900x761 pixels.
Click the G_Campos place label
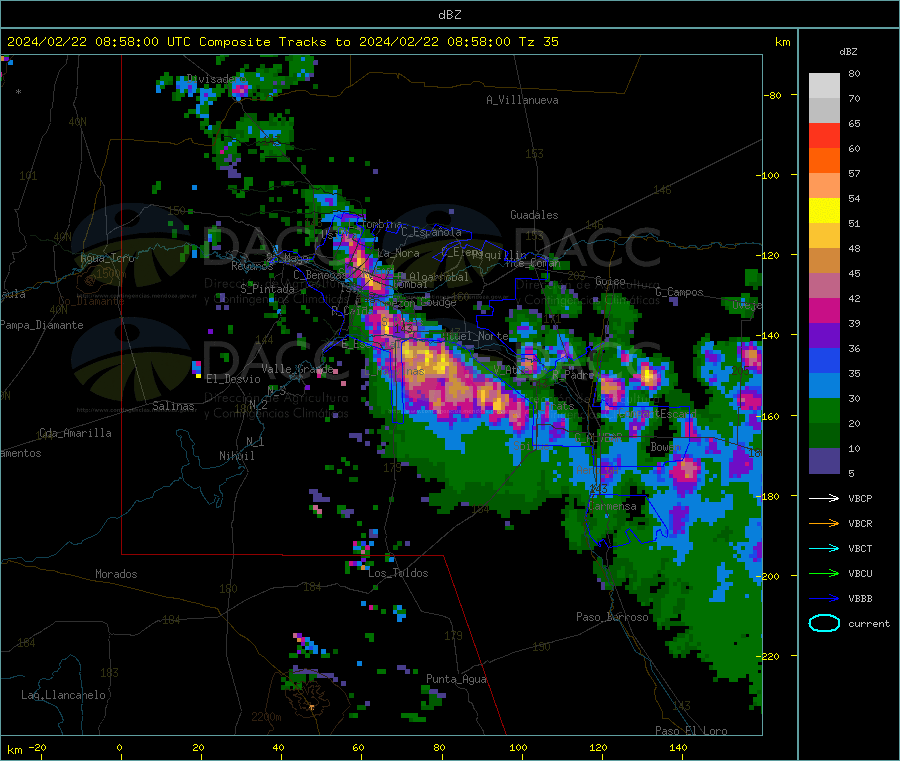coord(679,292)
